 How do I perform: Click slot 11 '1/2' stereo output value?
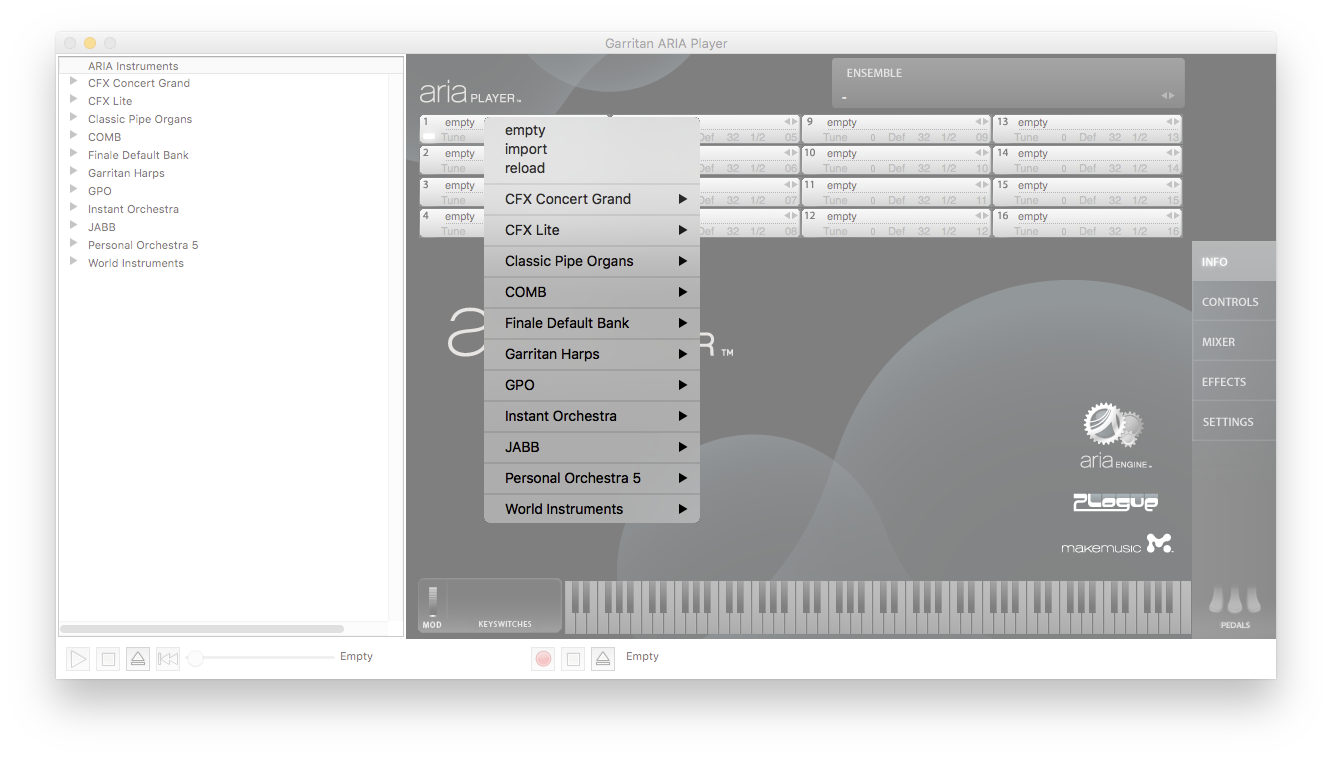(x=948, y=200)
